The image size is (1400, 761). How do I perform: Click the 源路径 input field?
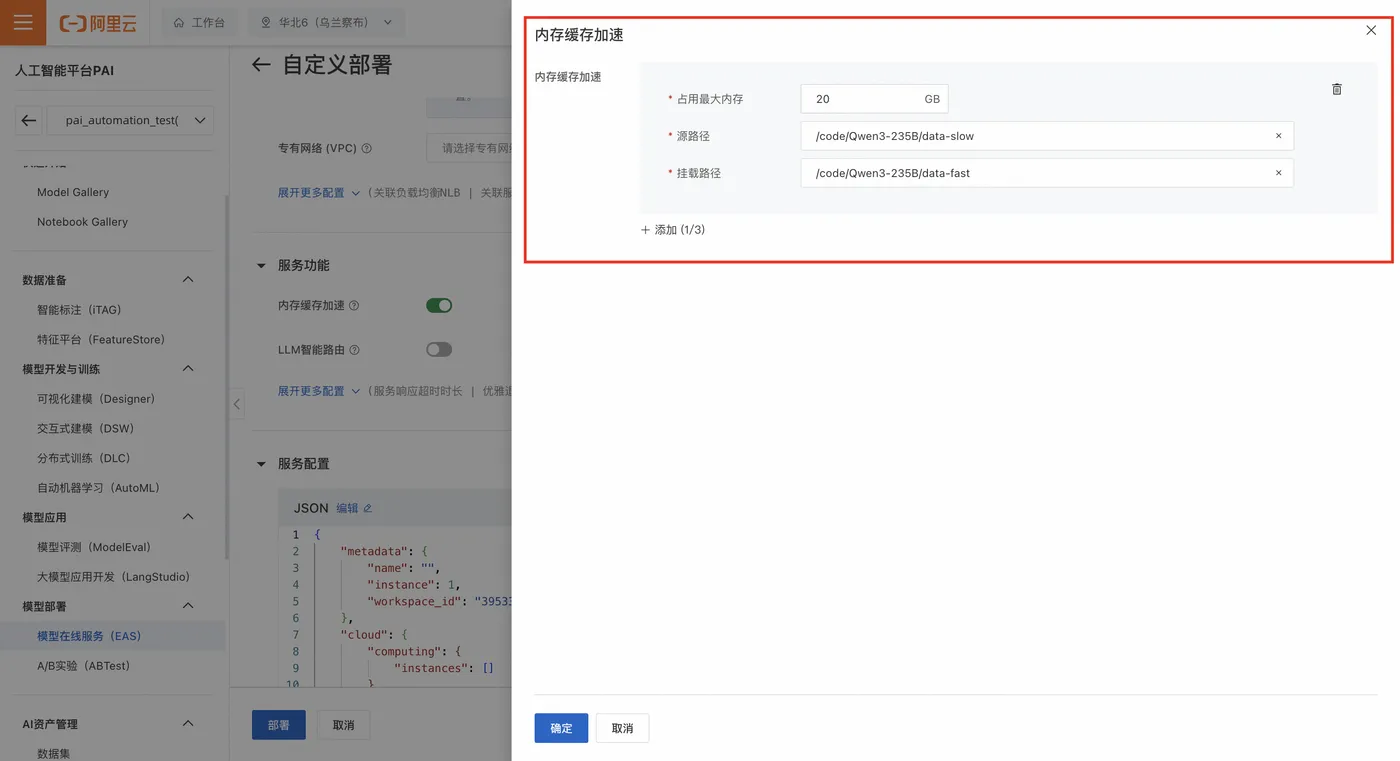coord(1047,136)
